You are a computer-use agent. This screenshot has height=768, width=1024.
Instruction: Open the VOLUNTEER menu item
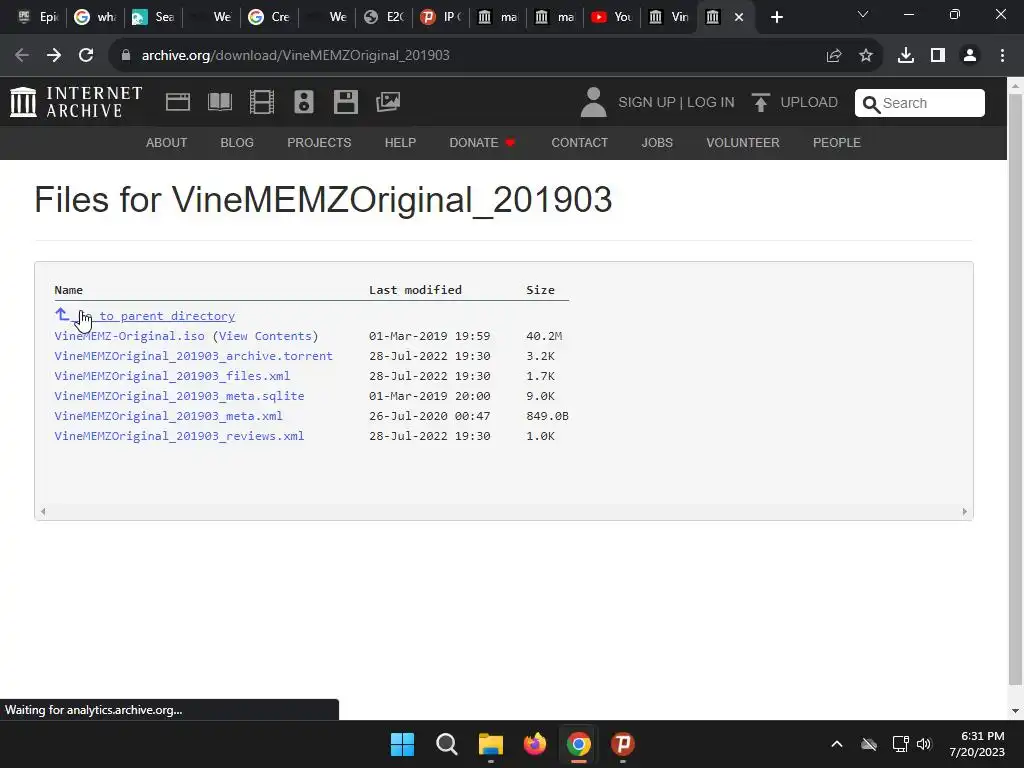coord(743,143)
